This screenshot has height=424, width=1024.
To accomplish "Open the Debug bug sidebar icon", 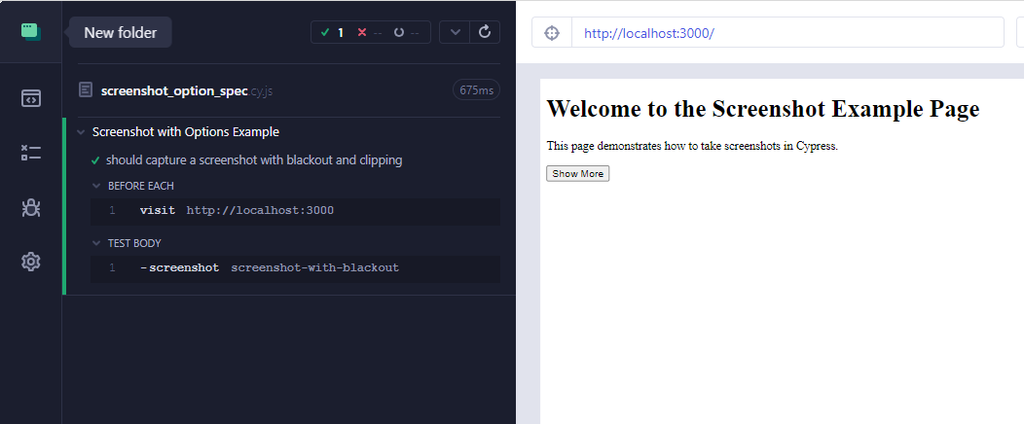I will [x=31, y=208].
